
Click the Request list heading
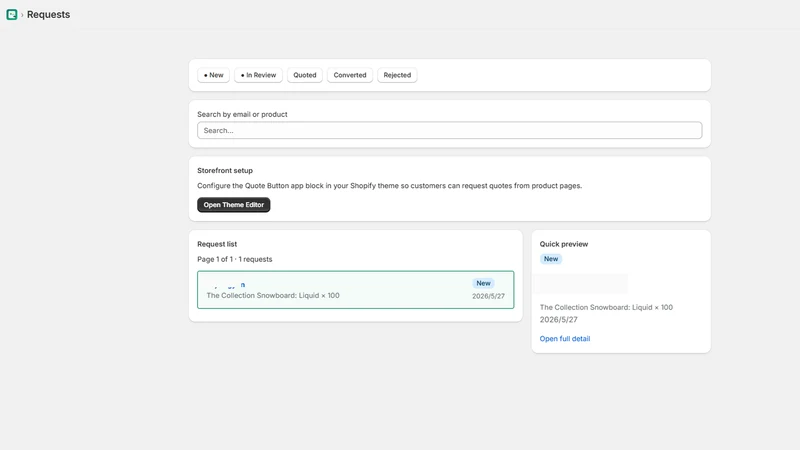click(x=217, y=244)
